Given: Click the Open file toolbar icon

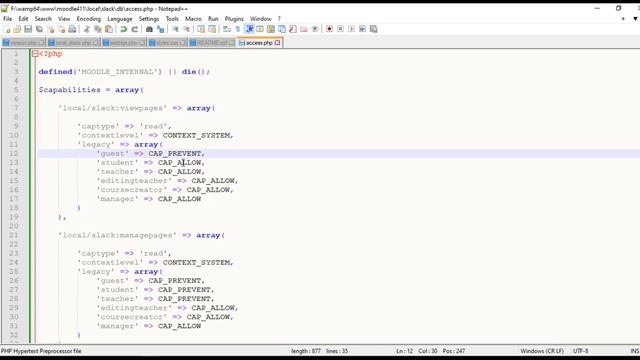Looking at the screenshot, I should (17, 29).
